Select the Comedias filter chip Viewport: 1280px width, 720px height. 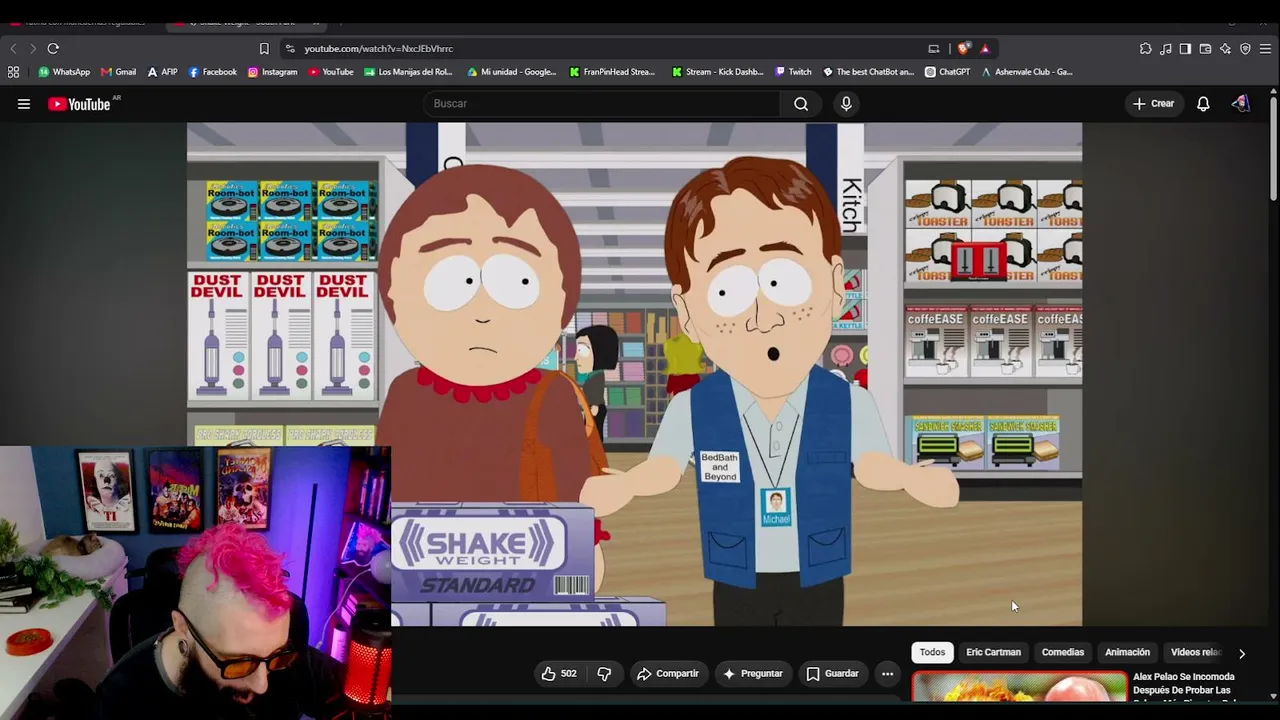point(1062,653)
